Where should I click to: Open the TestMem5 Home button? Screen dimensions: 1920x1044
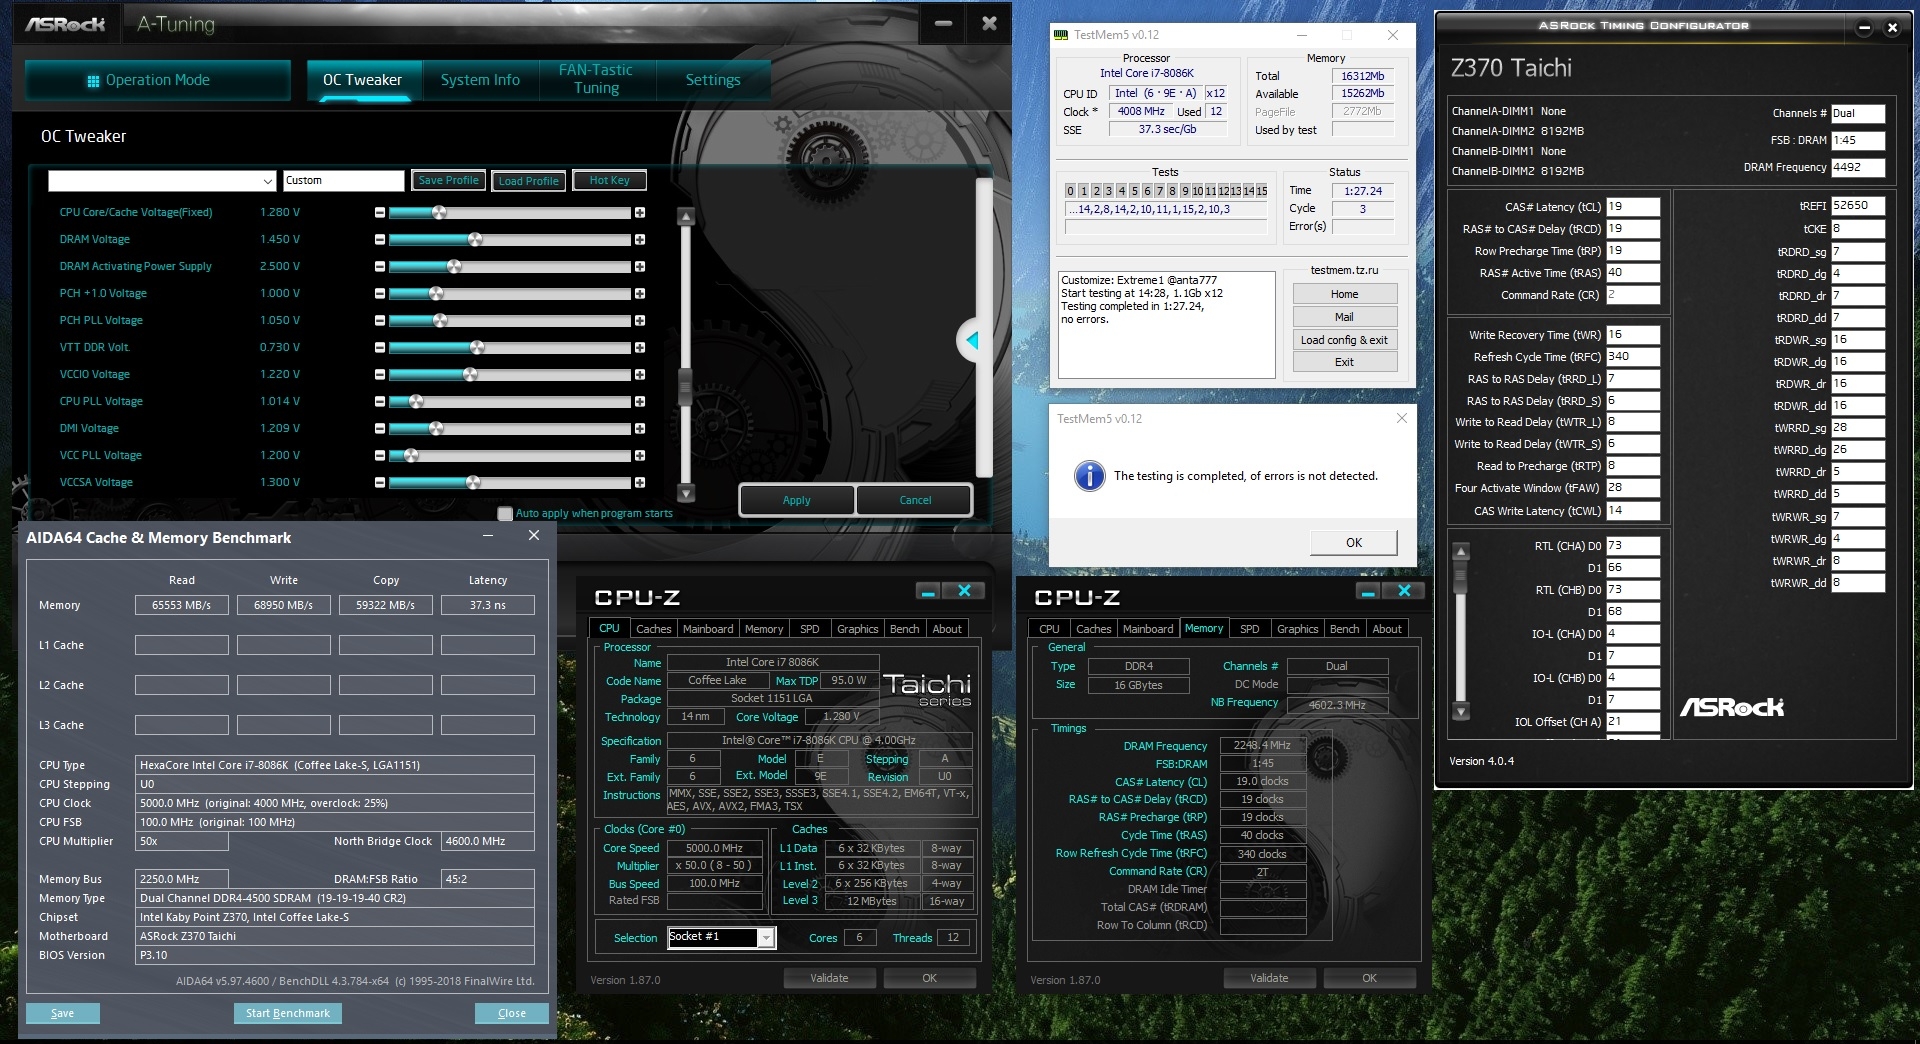[x=1344, y=294]
